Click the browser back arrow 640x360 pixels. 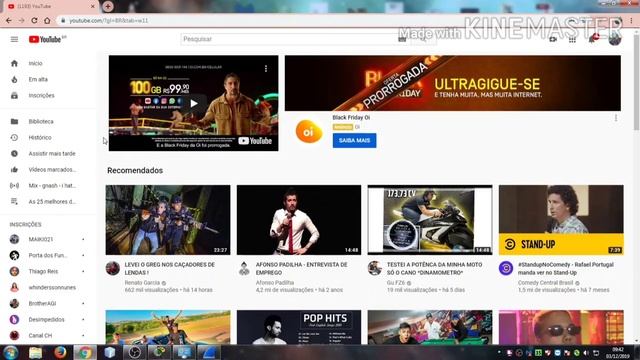pos(9,20)
